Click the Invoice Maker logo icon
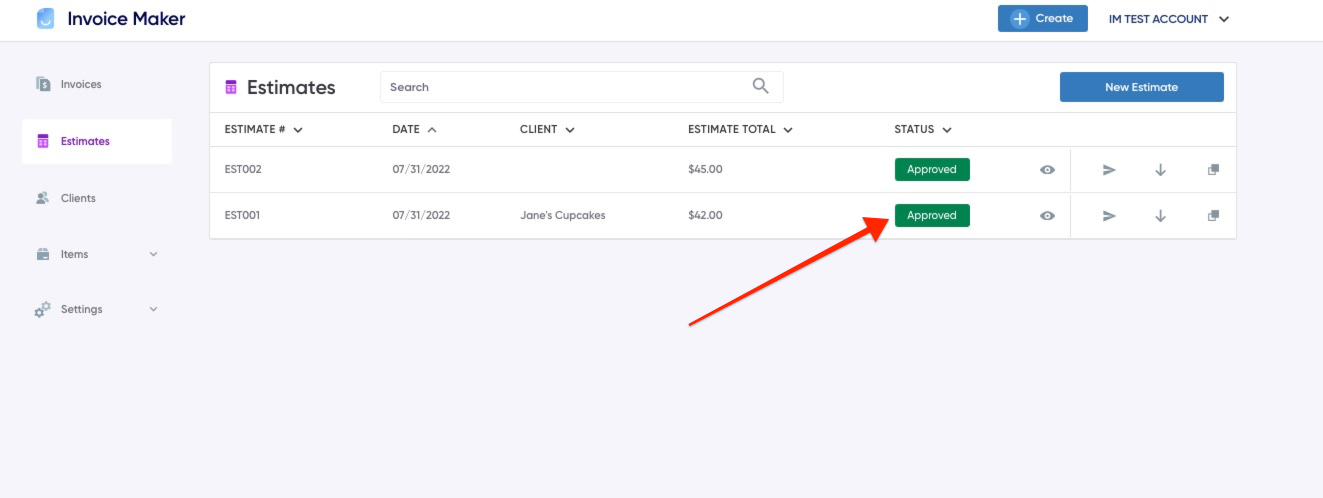The image size is (1323, 498). (x=46, y=19)
